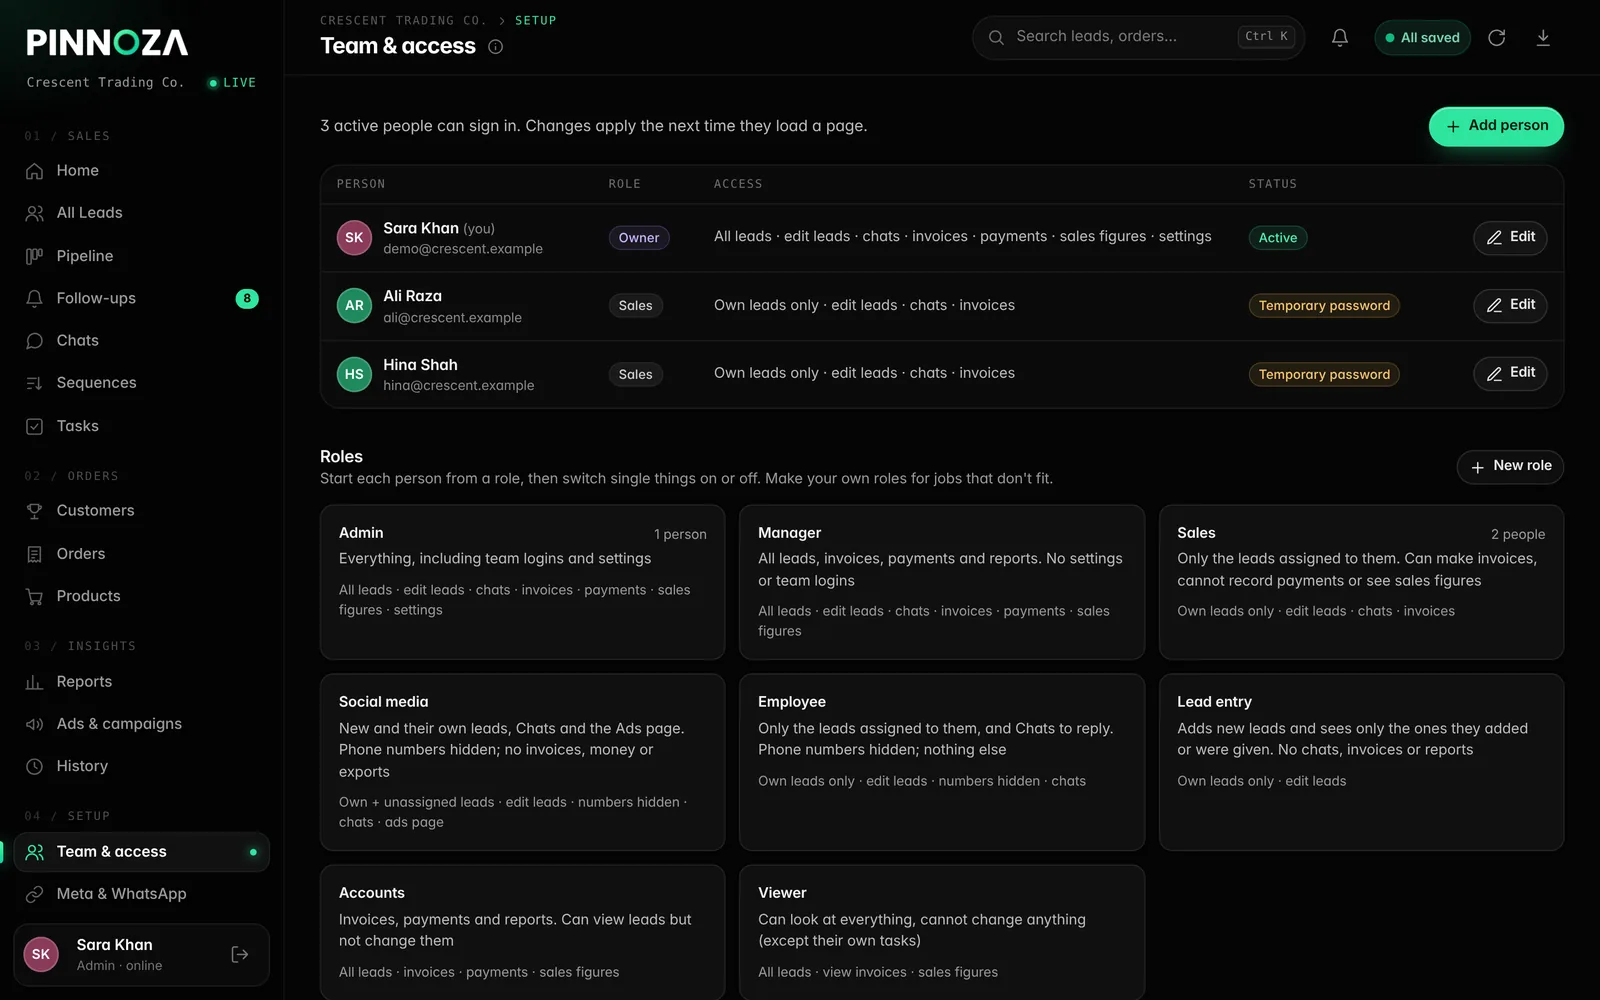Open the Manager role card
This screenshot has height=1000, width=1600.
point(942,582)
